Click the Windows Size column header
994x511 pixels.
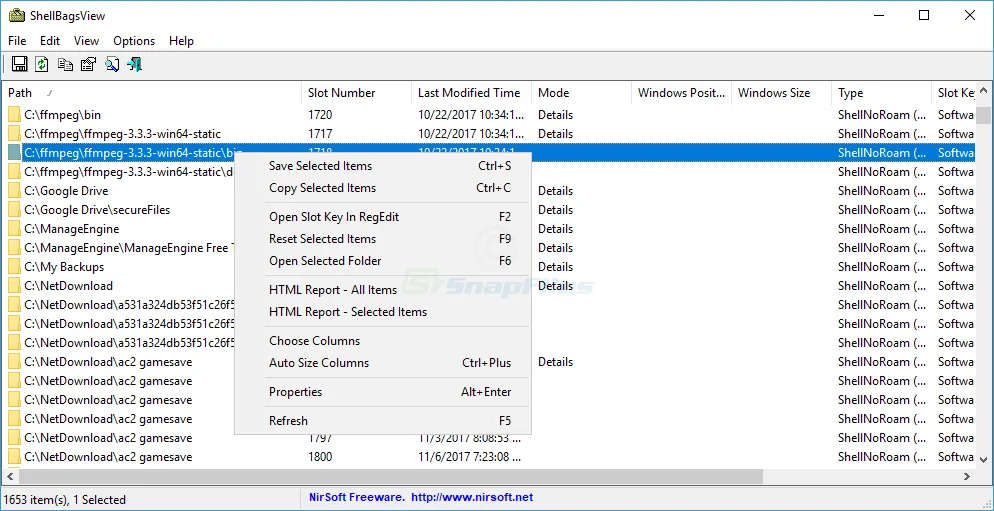(x=781, y=93)
